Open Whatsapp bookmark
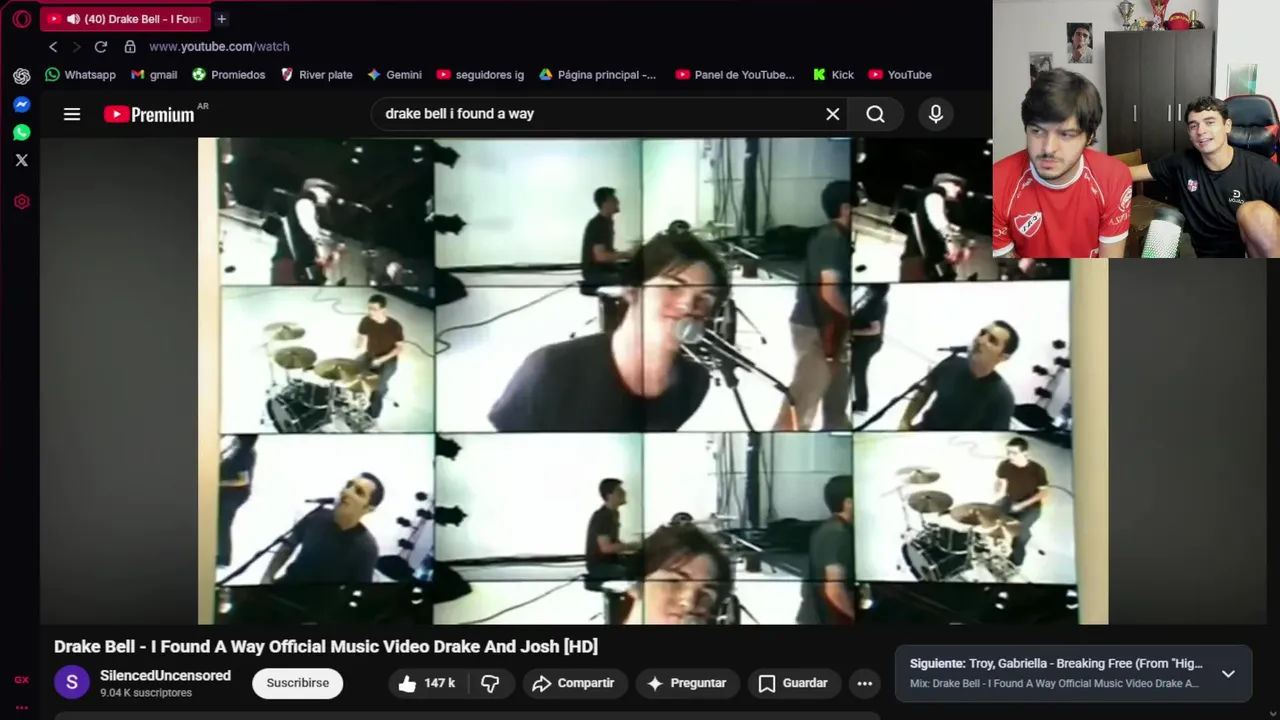This screenshot has width=1280, height=720. [80, 75]
